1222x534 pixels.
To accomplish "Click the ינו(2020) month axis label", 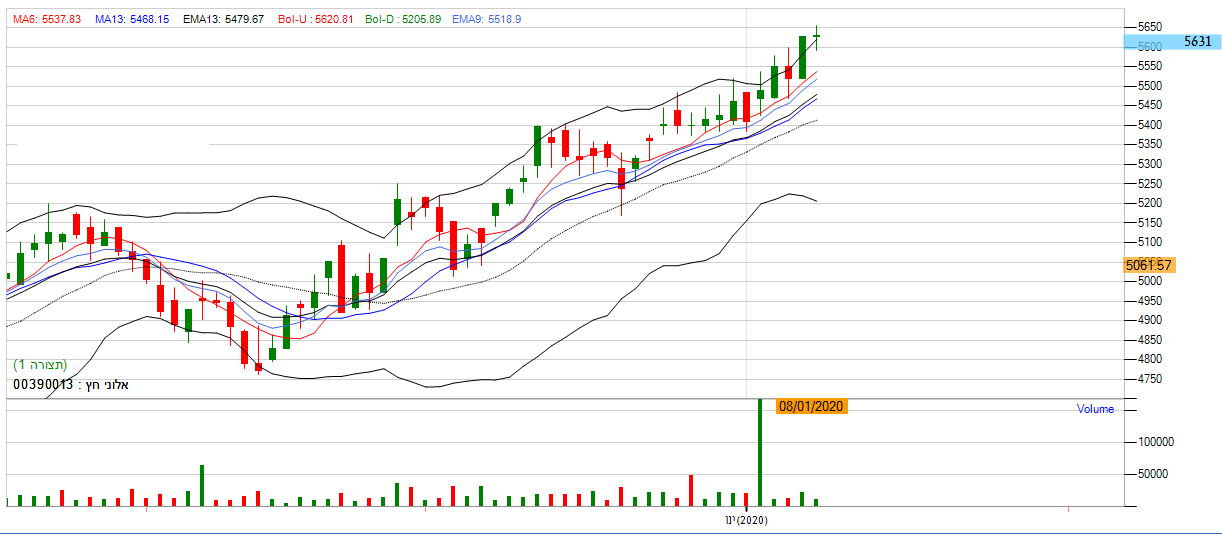I will 746,520.
